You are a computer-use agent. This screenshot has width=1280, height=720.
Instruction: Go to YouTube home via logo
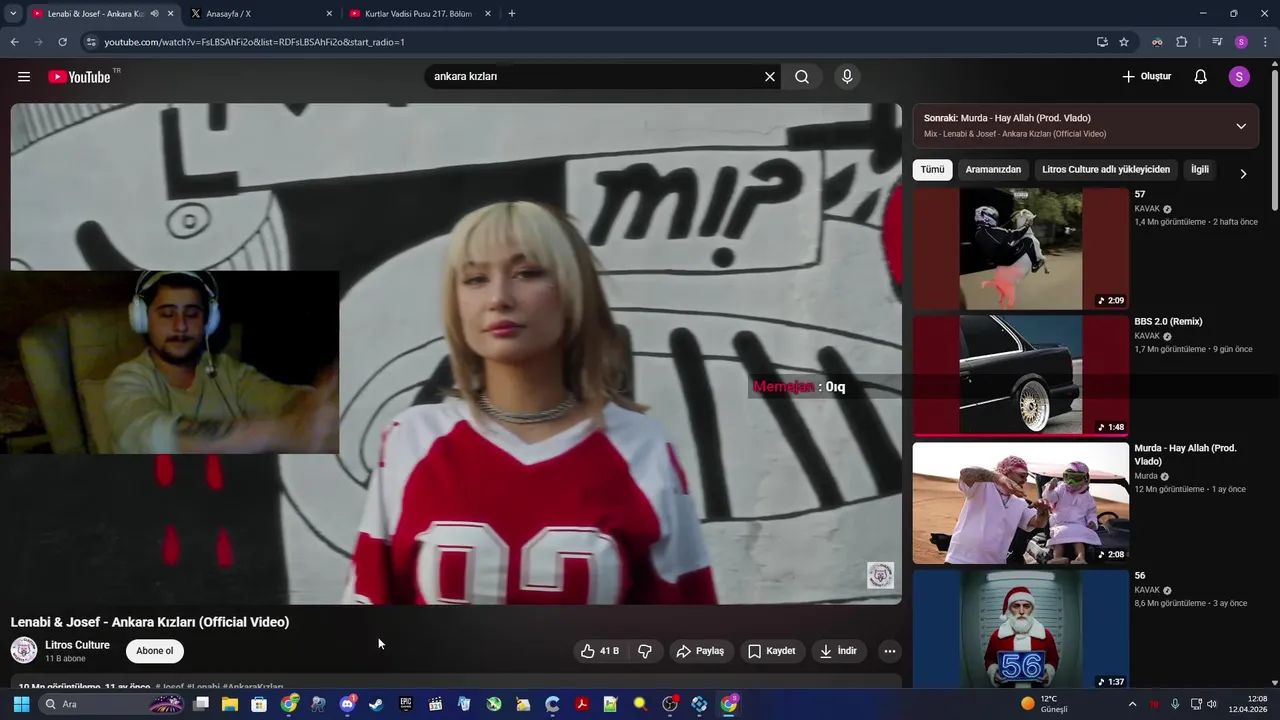pyautogui.click(x=79, y=77)
